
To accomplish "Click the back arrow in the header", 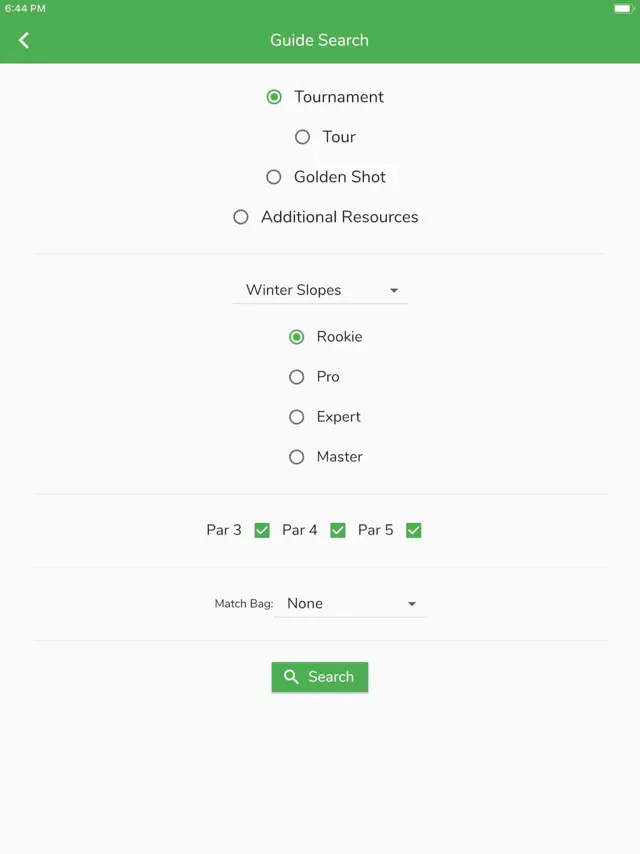I will [23, 40].
